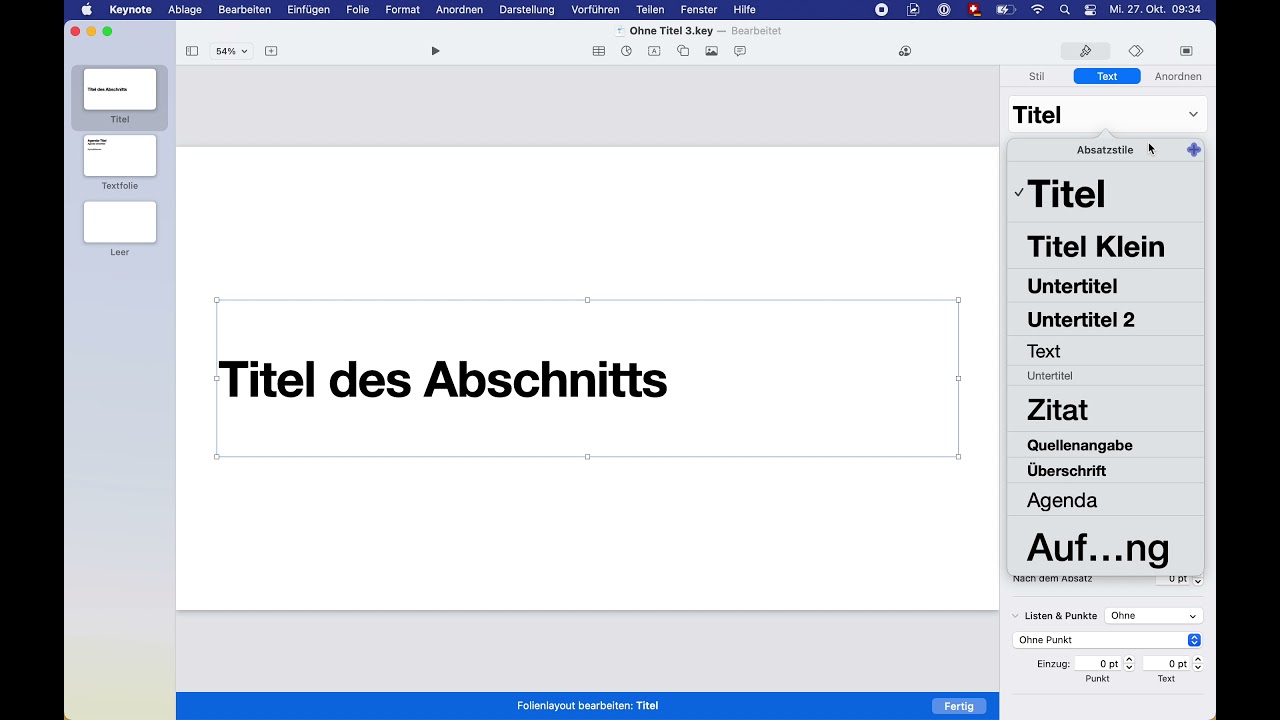Add new paragraph style with plus icon

(1193, 150)
